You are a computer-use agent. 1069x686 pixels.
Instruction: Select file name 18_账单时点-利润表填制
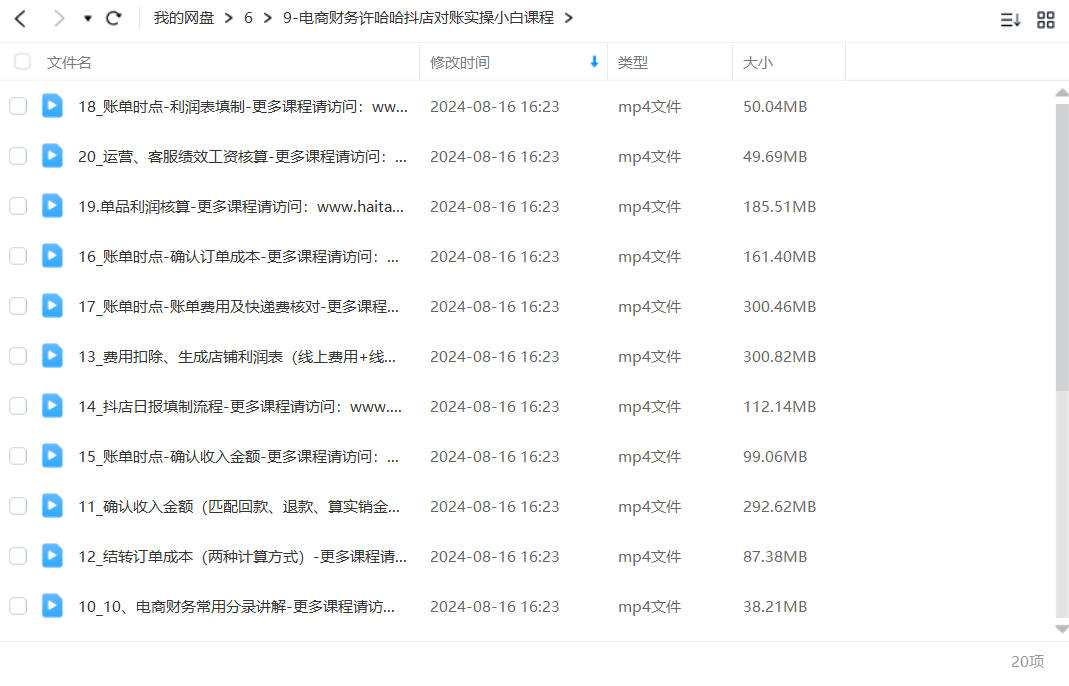pos(243,106)
